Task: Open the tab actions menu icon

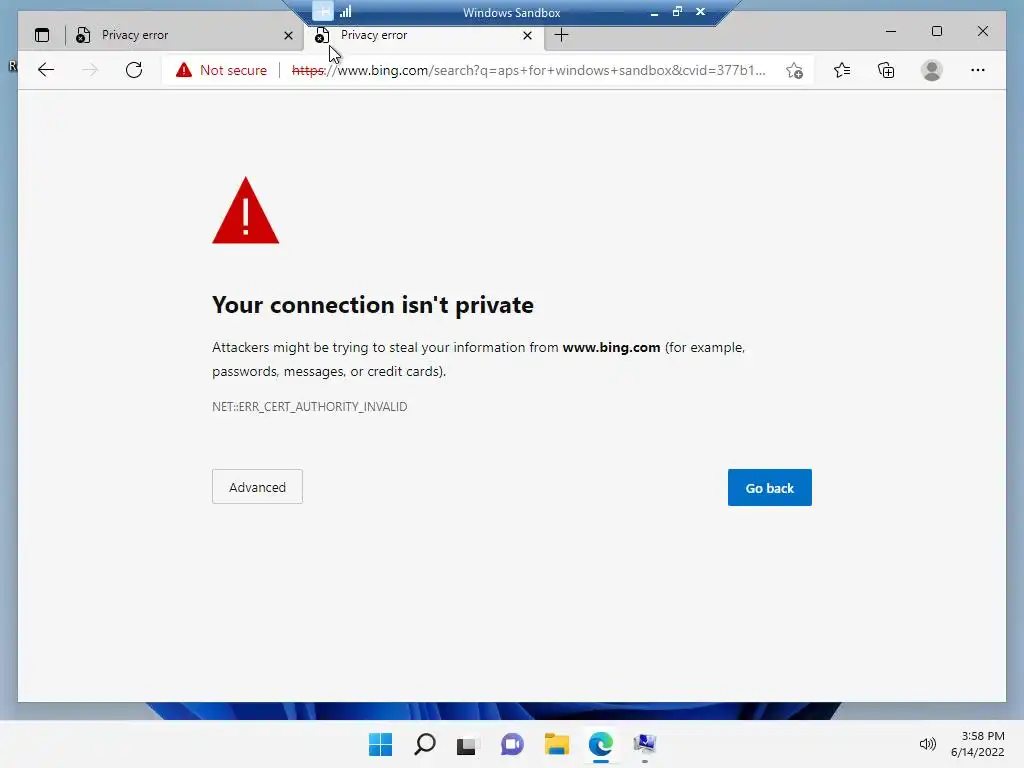Action: (x=42, y=35)
